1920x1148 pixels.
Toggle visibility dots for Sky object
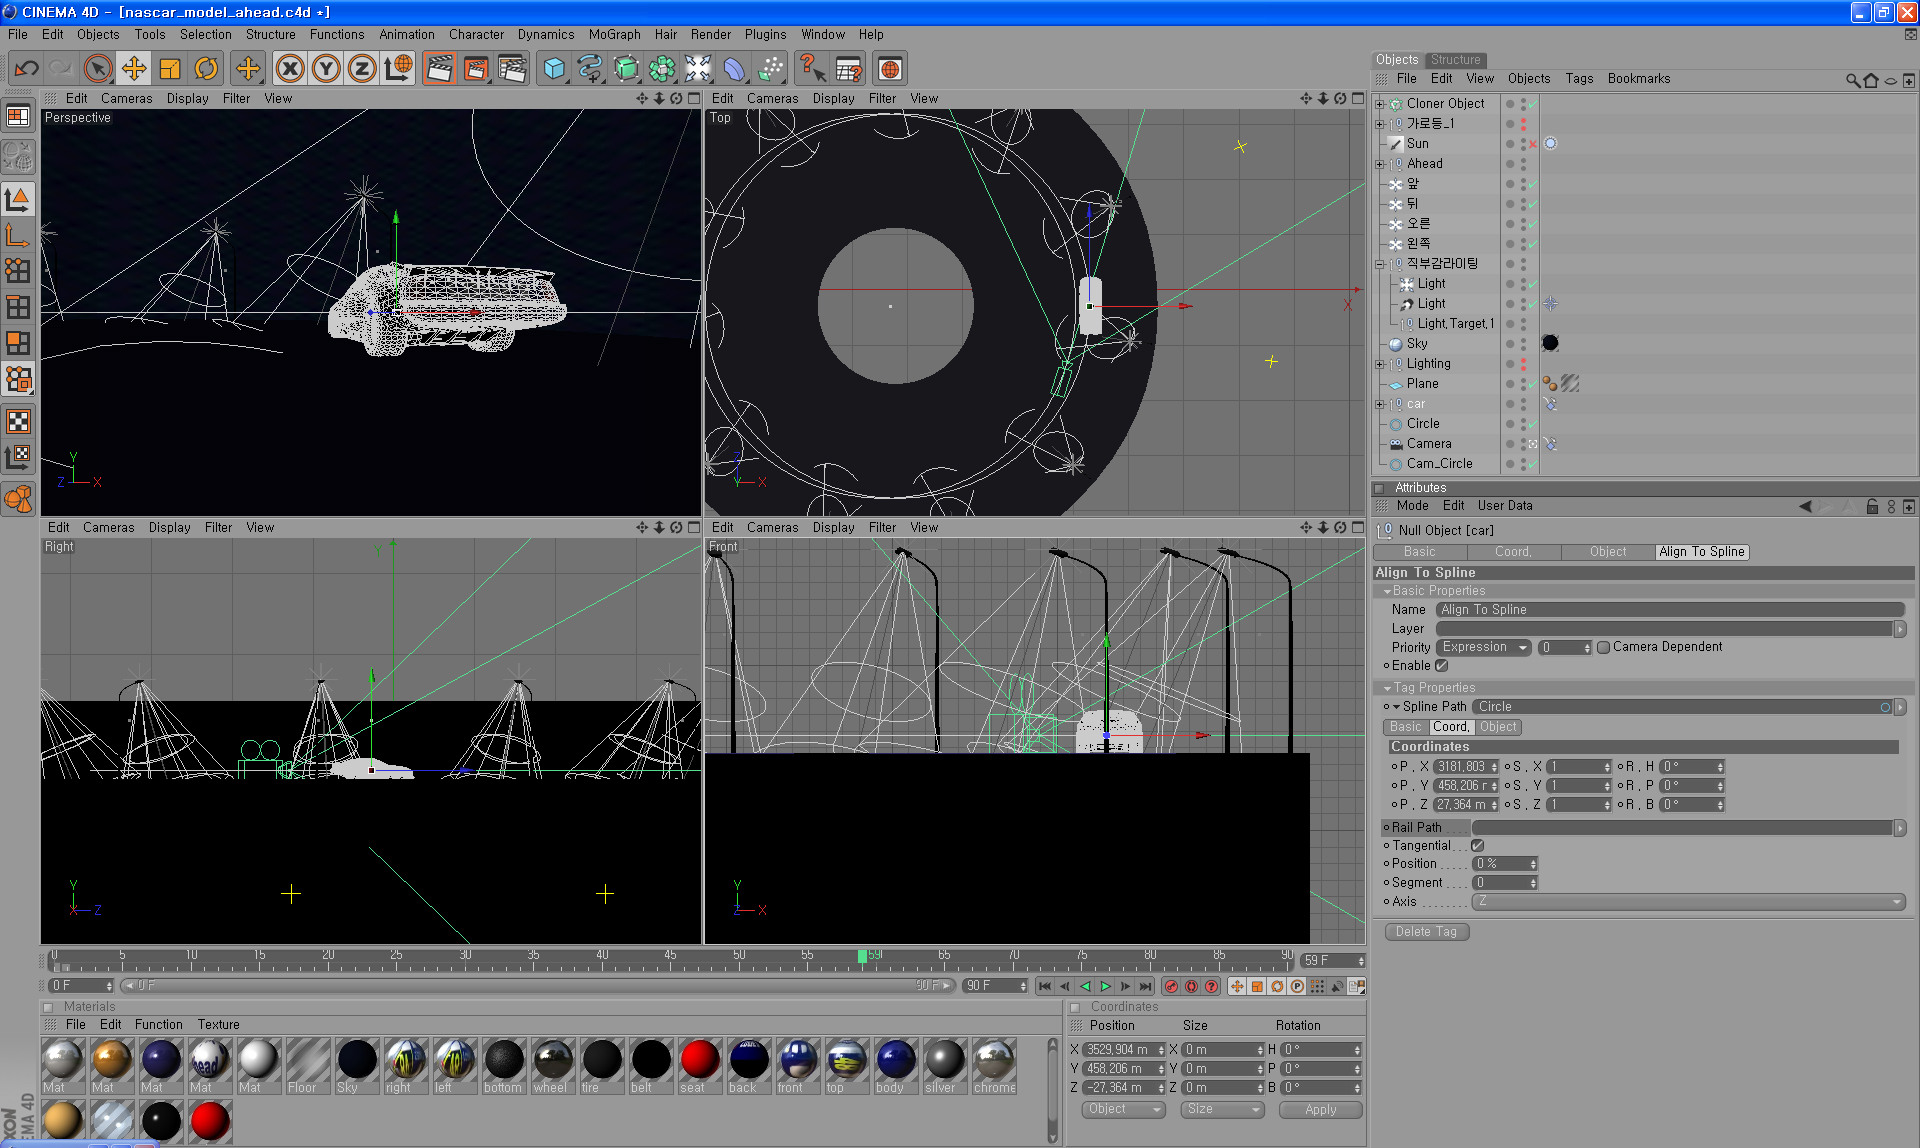1523,344
